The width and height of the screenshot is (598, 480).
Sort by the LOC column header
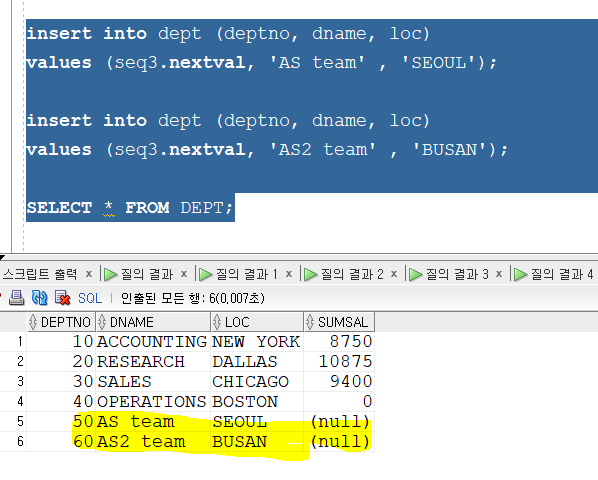[257, 322]
